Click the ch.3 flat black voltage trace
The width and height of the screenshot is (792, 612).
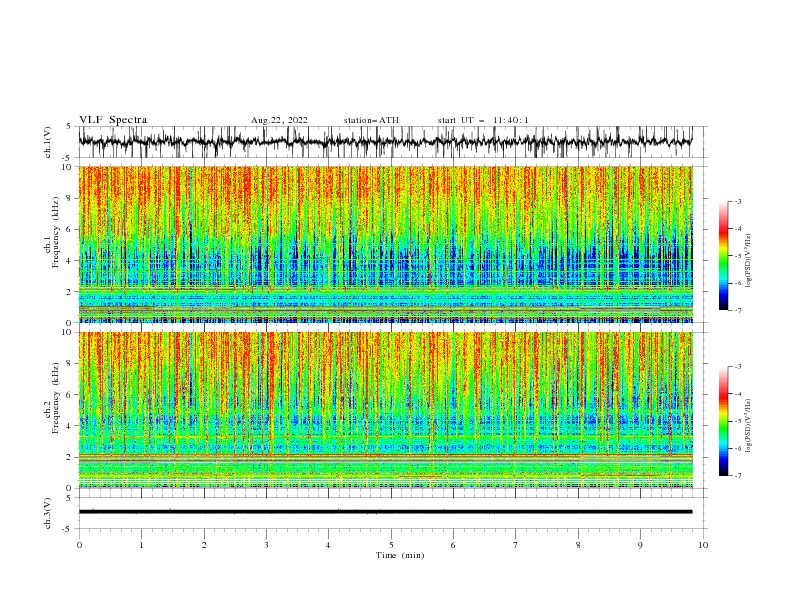coord(385,512)
